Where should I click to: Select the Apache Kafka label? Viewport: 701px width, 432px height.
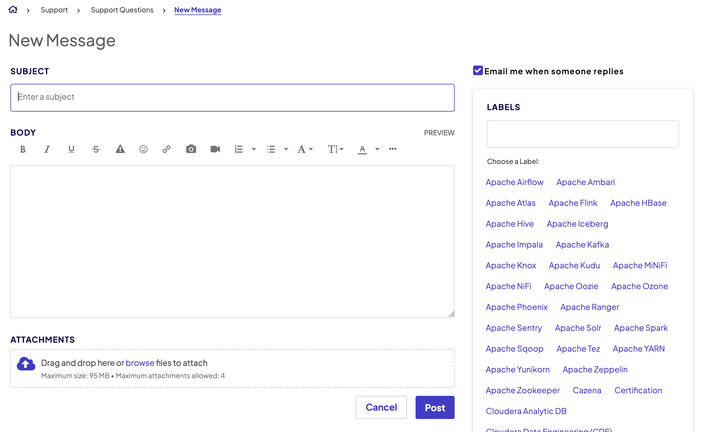[582, 244]
